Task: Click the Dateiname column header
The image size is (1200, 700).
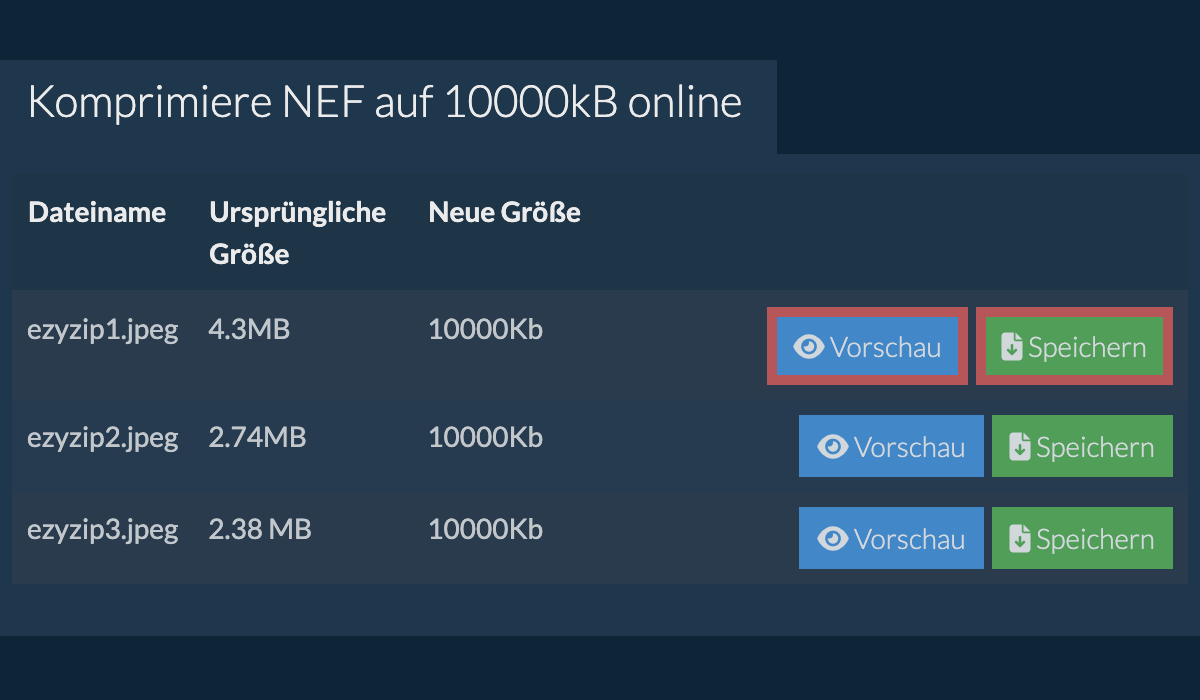Action: (97, 212)
